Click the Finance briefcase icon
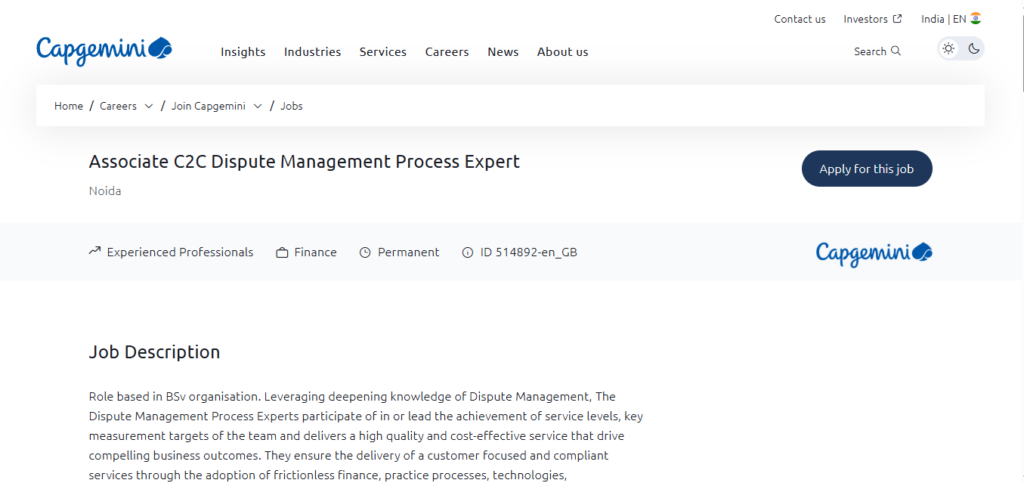Image resolution: width=1024 pixels, height=483 pixels. pos(282,253)
